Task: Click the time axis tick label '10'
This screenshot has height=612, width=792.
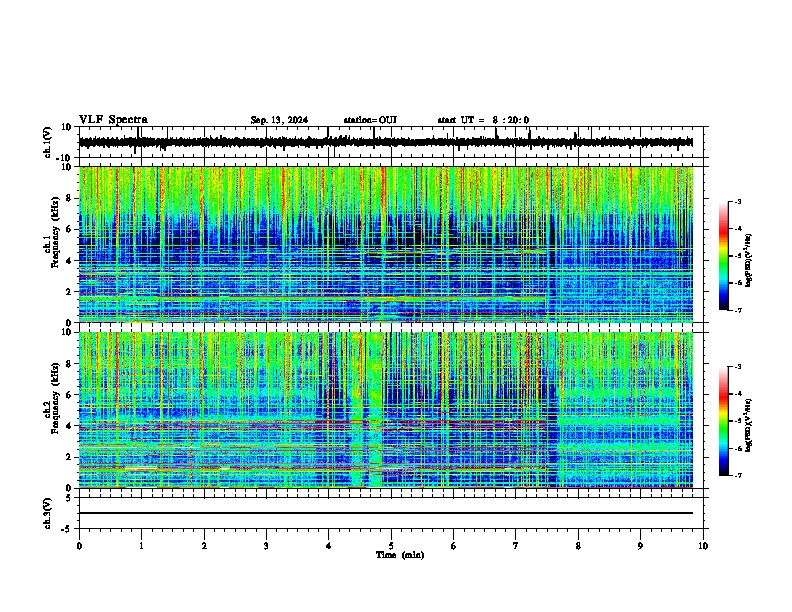Action: (x=703, y=546)
